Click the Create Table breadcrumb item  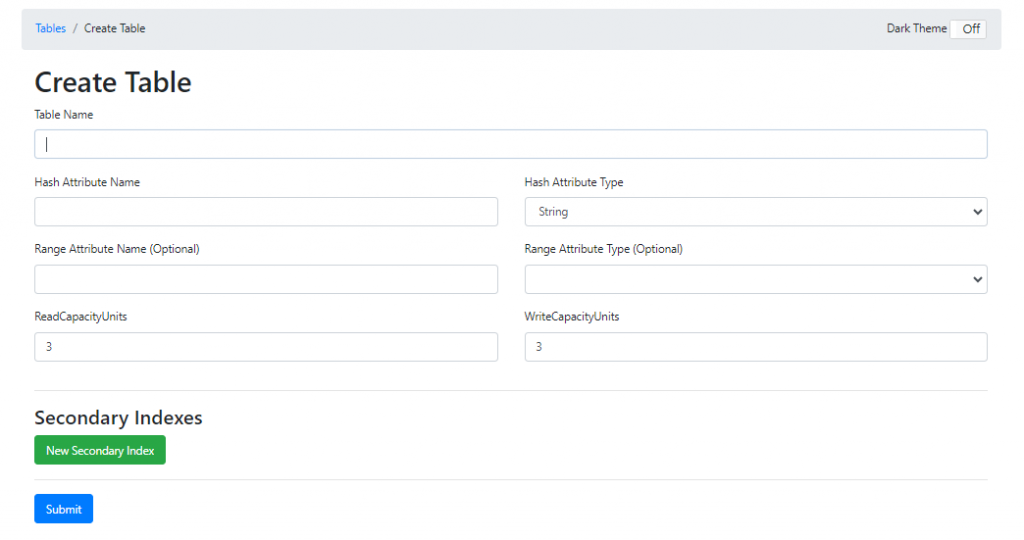(114, 29)
